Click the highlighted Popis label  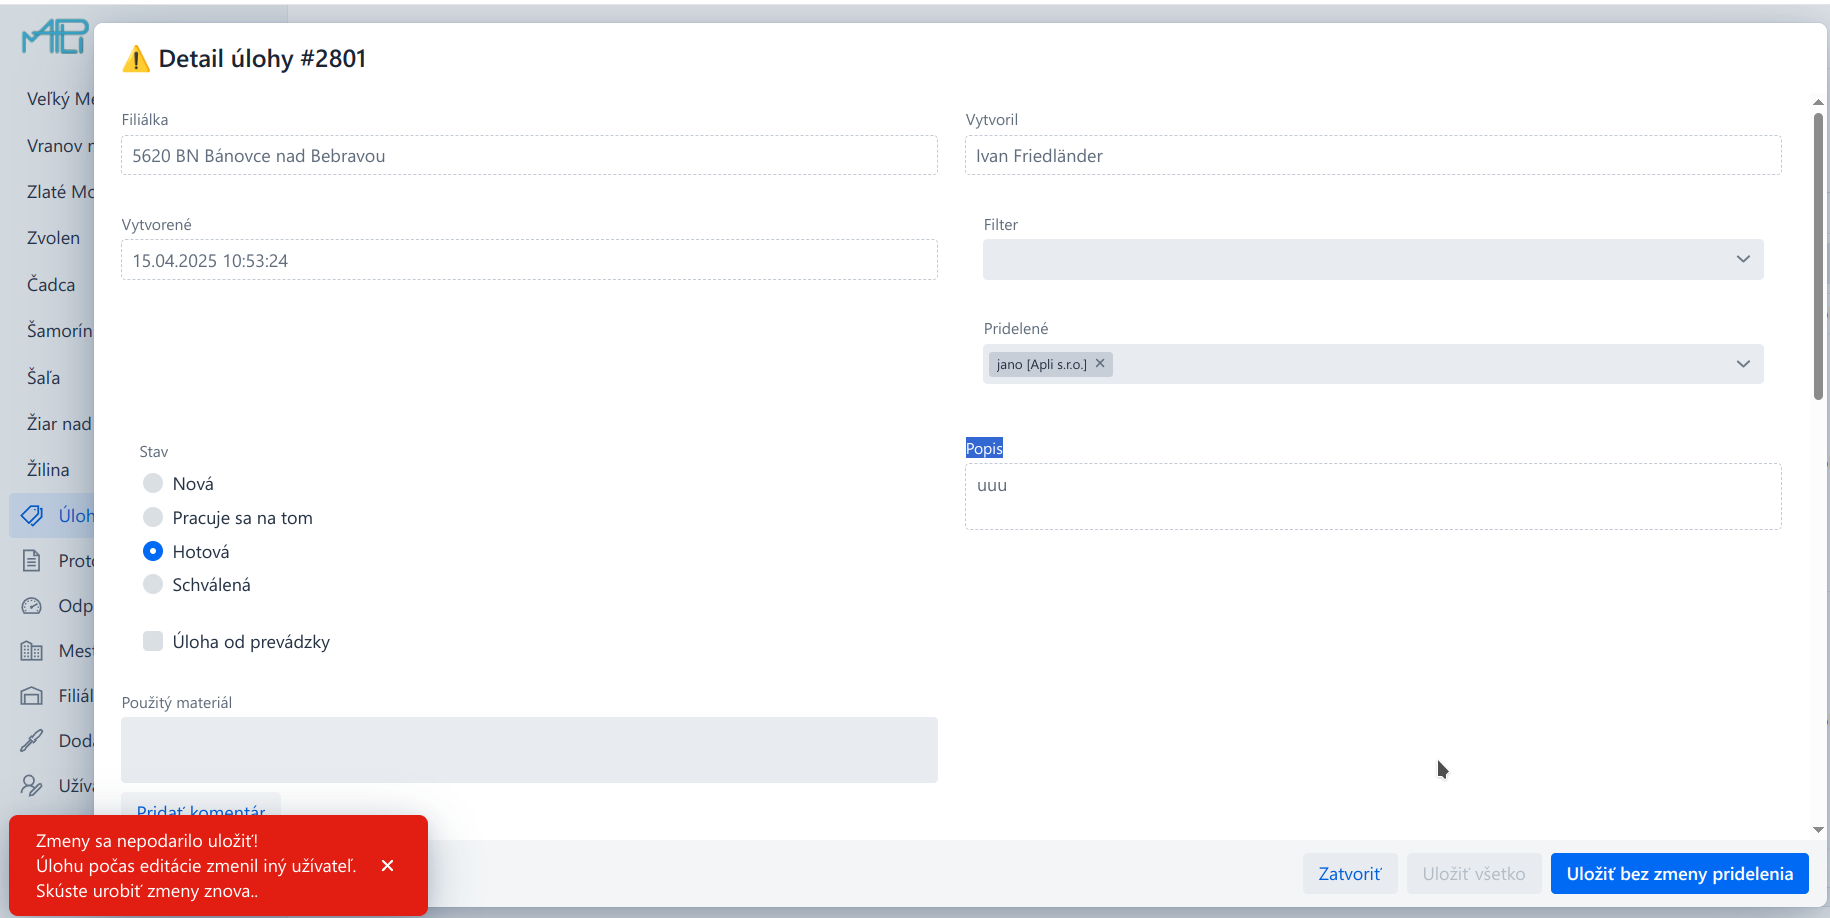click(984, 448)
